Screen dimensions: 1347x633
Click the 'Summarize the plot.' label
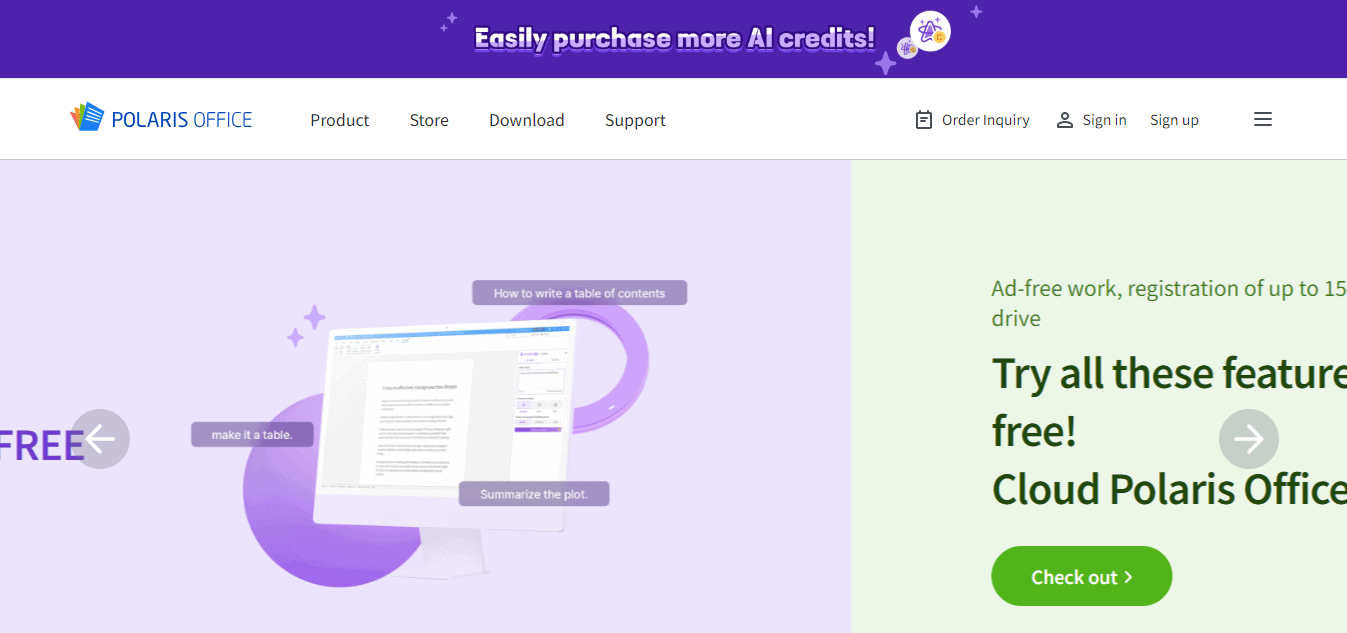(534, 494)
